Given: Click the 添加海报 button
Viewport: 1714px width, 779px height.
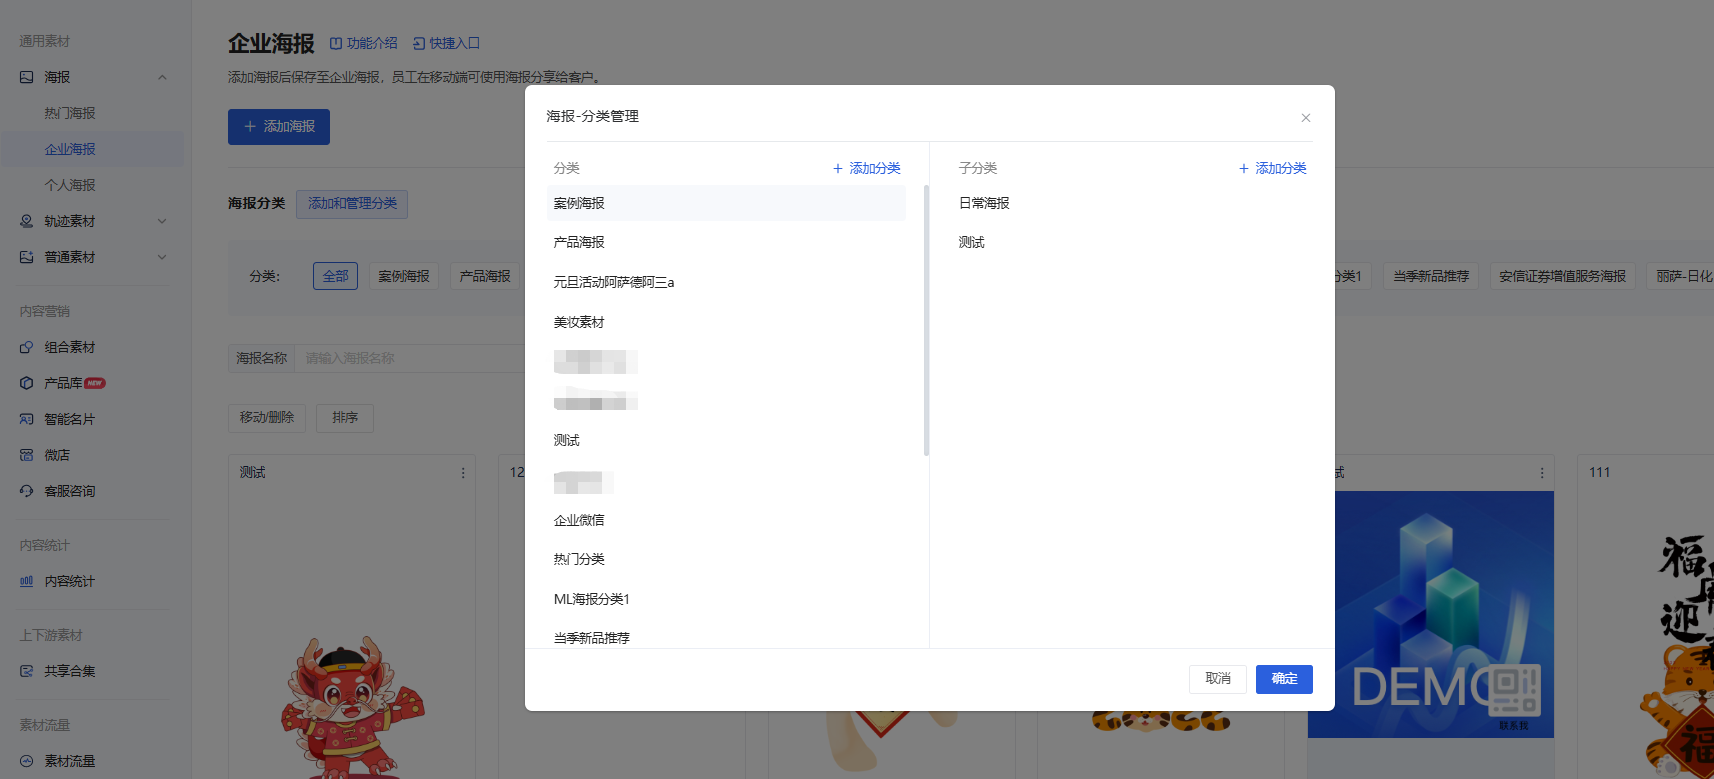Looking at the screenshot, I should tap(279, 127).
